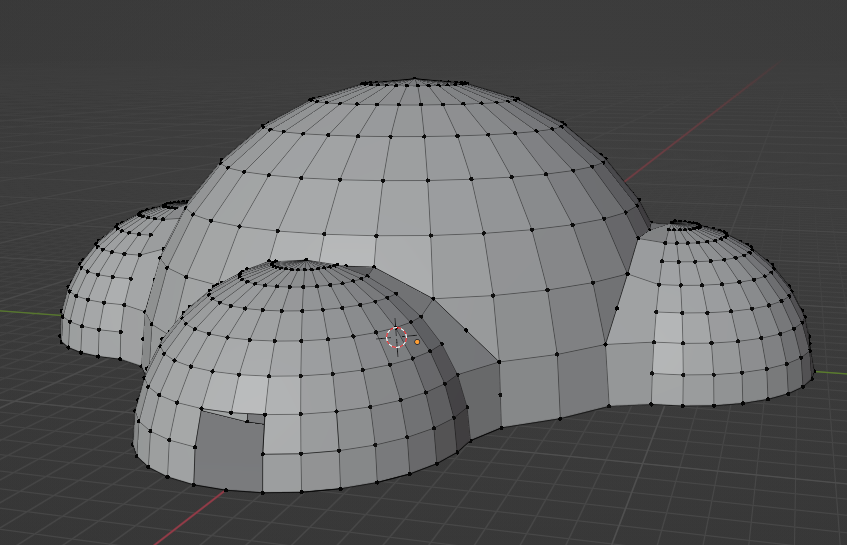The height and width of the screenshot is (545, 847).
Task: Select the apex vertex of the large dome
Action: tap(414, 79)
